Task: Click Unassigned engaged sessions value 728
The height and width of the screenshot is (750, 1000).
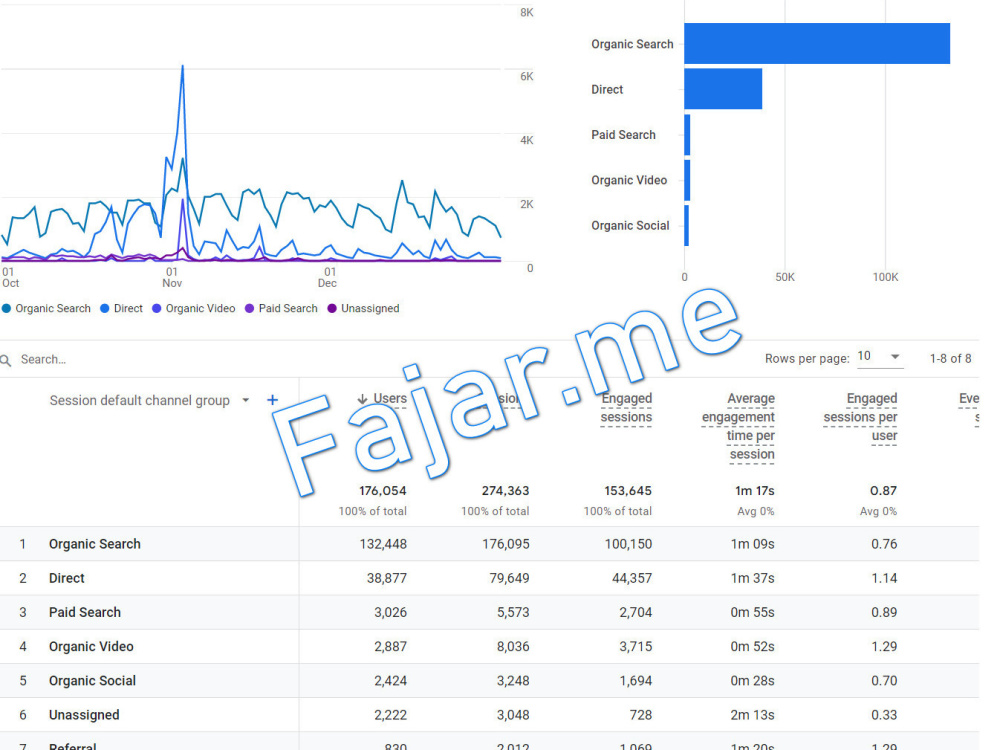Action: pyautogui.click(x=641, y=715)
